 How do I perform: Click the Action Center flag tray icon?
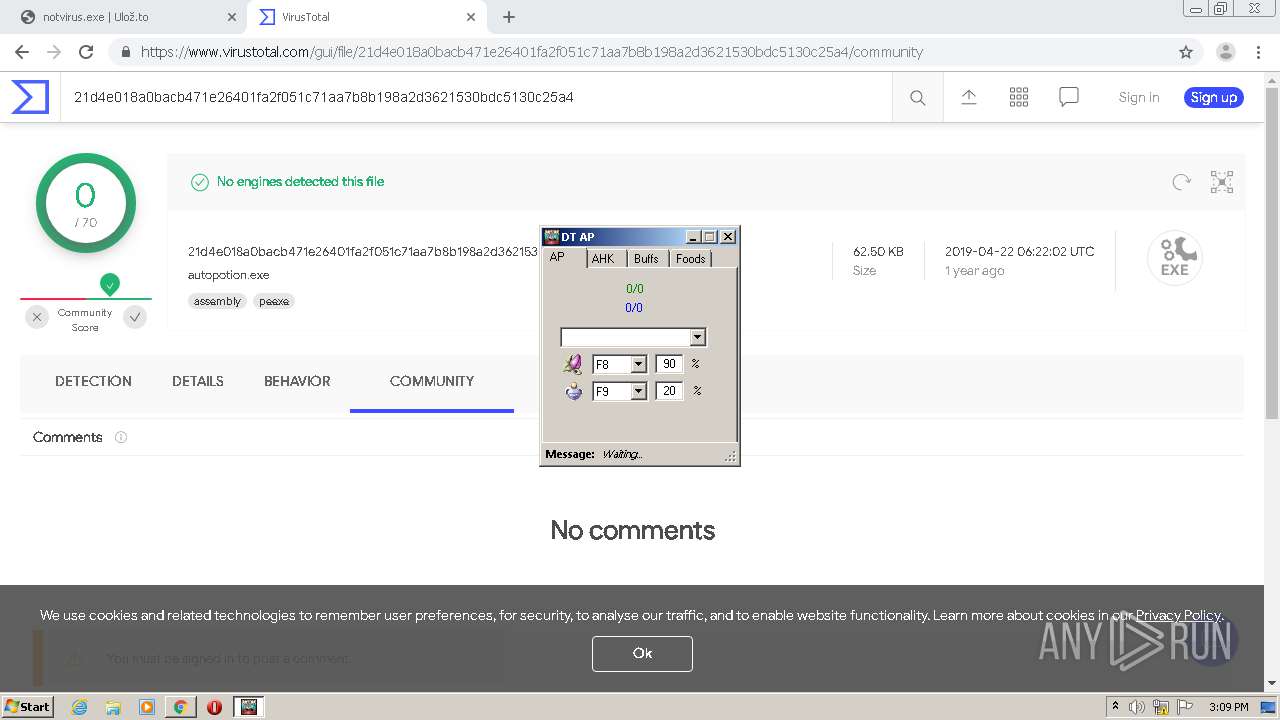coord(1185,707)
